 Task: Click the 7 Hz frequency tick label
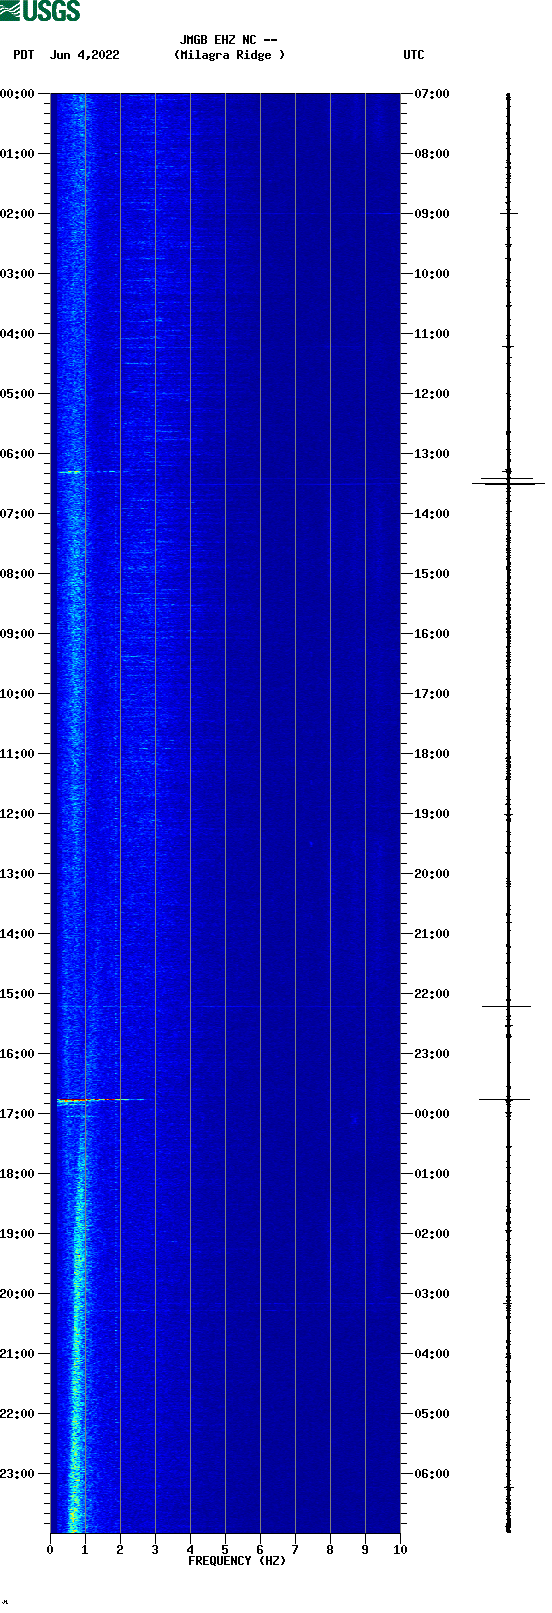tap(295, 1550)
